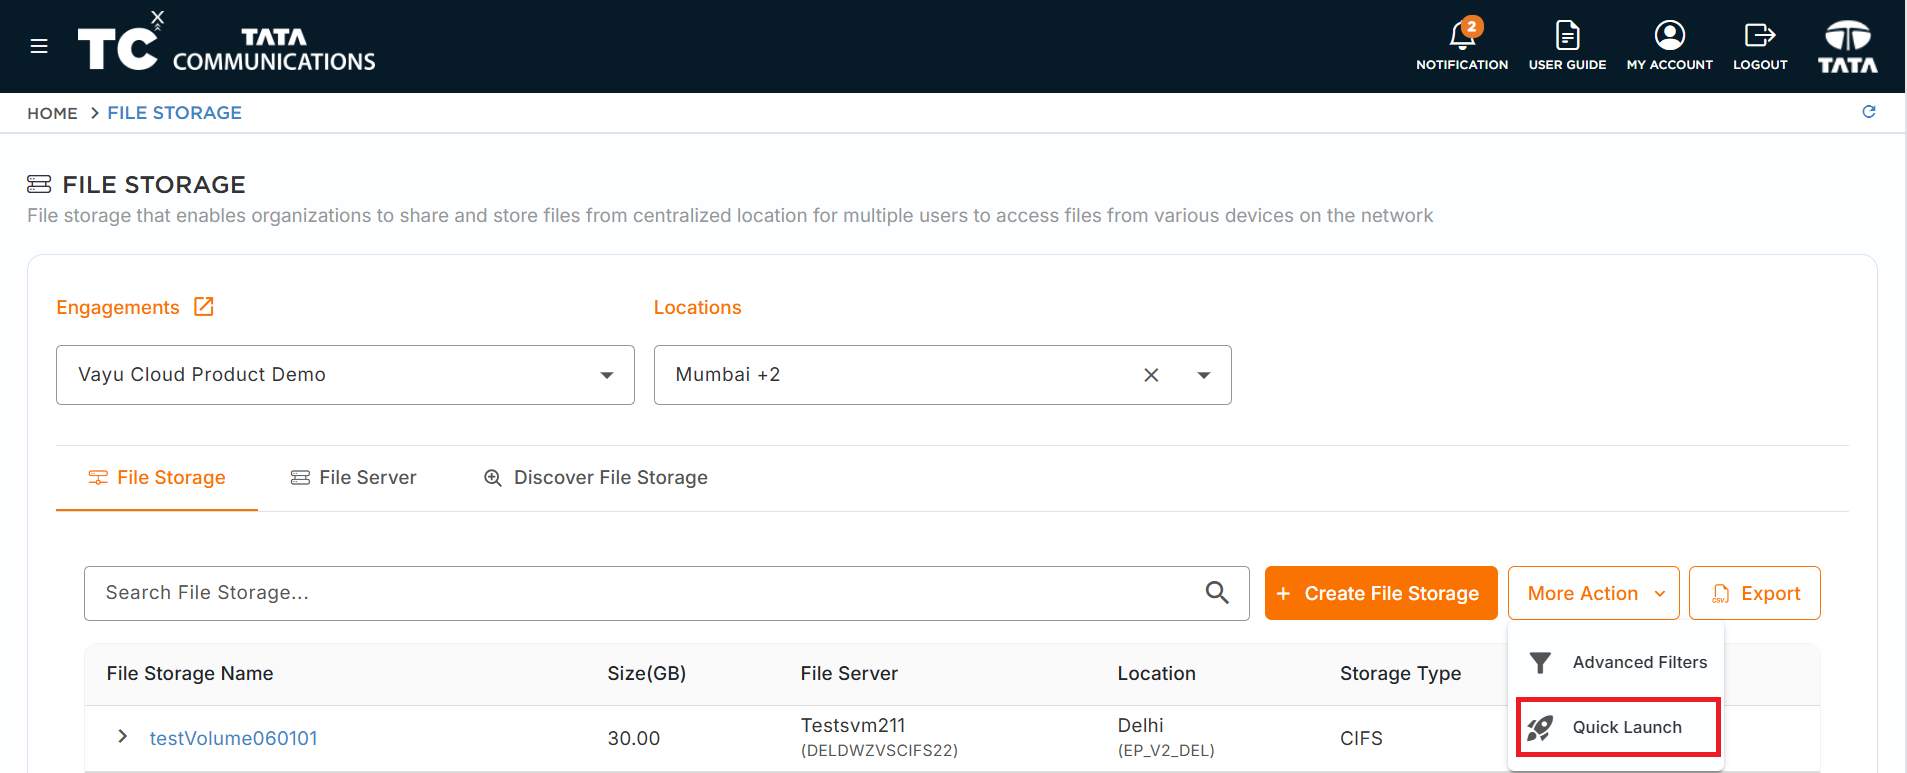This screenshot has width=1907, height=773.
Task: Open Vayu Cloud Product Demo engagement dropdown
Action: tap(345, 375)
